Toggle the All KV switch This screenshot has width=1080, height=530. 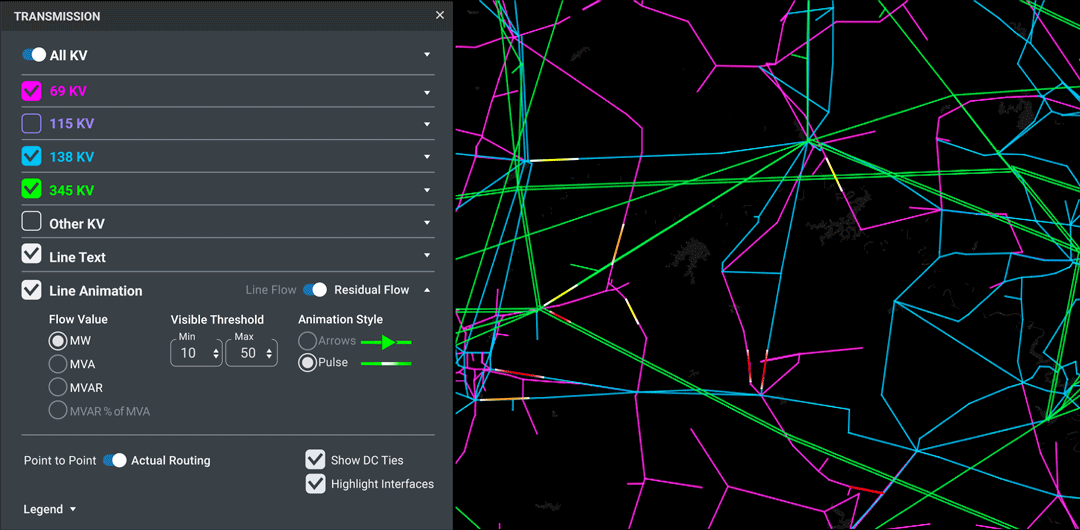[34, 56]
